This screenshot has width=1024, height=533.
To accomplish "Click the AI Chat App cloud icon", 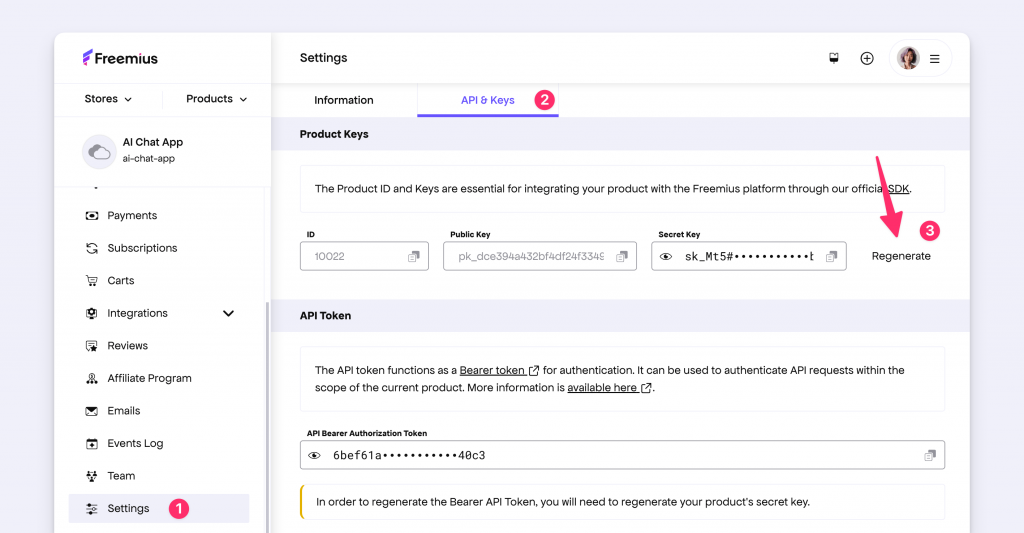I will tap(99, 152).
